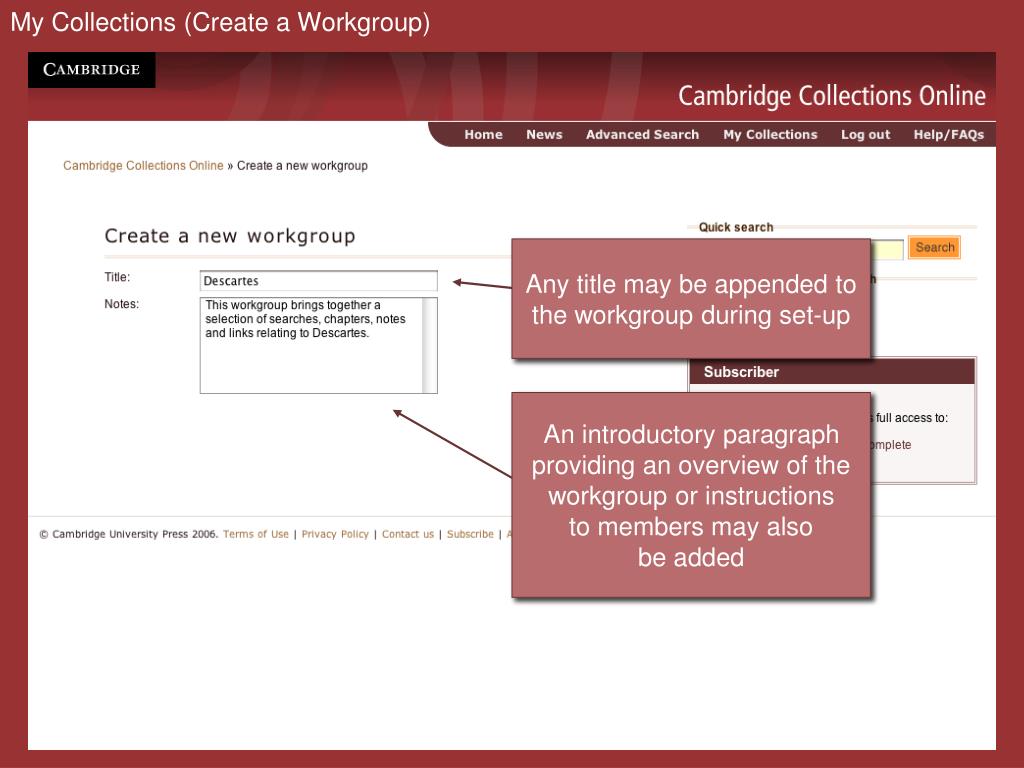This screenshot has width=1024, height=768.
Task: Click the Quick search label
Action: tap(736, 227)
